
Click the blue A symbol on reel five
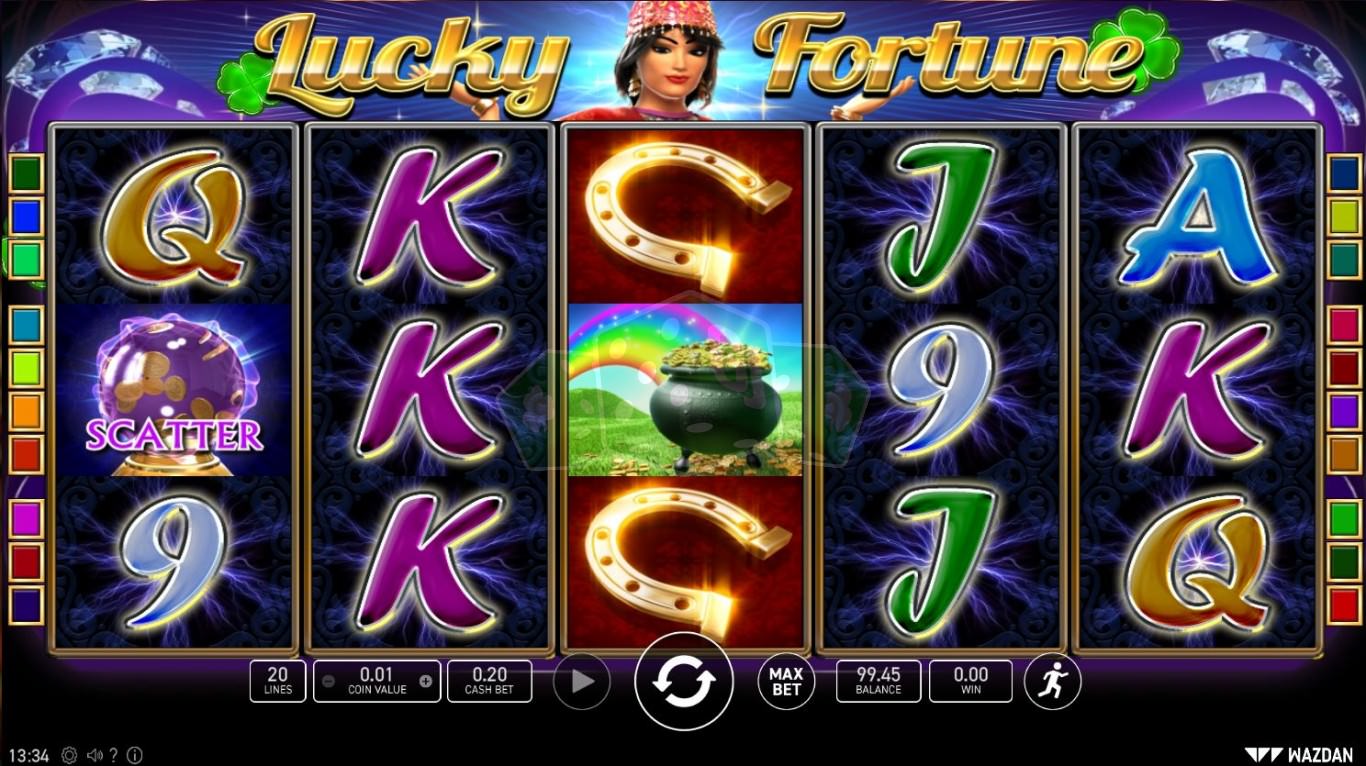(x=1197, y=216)
